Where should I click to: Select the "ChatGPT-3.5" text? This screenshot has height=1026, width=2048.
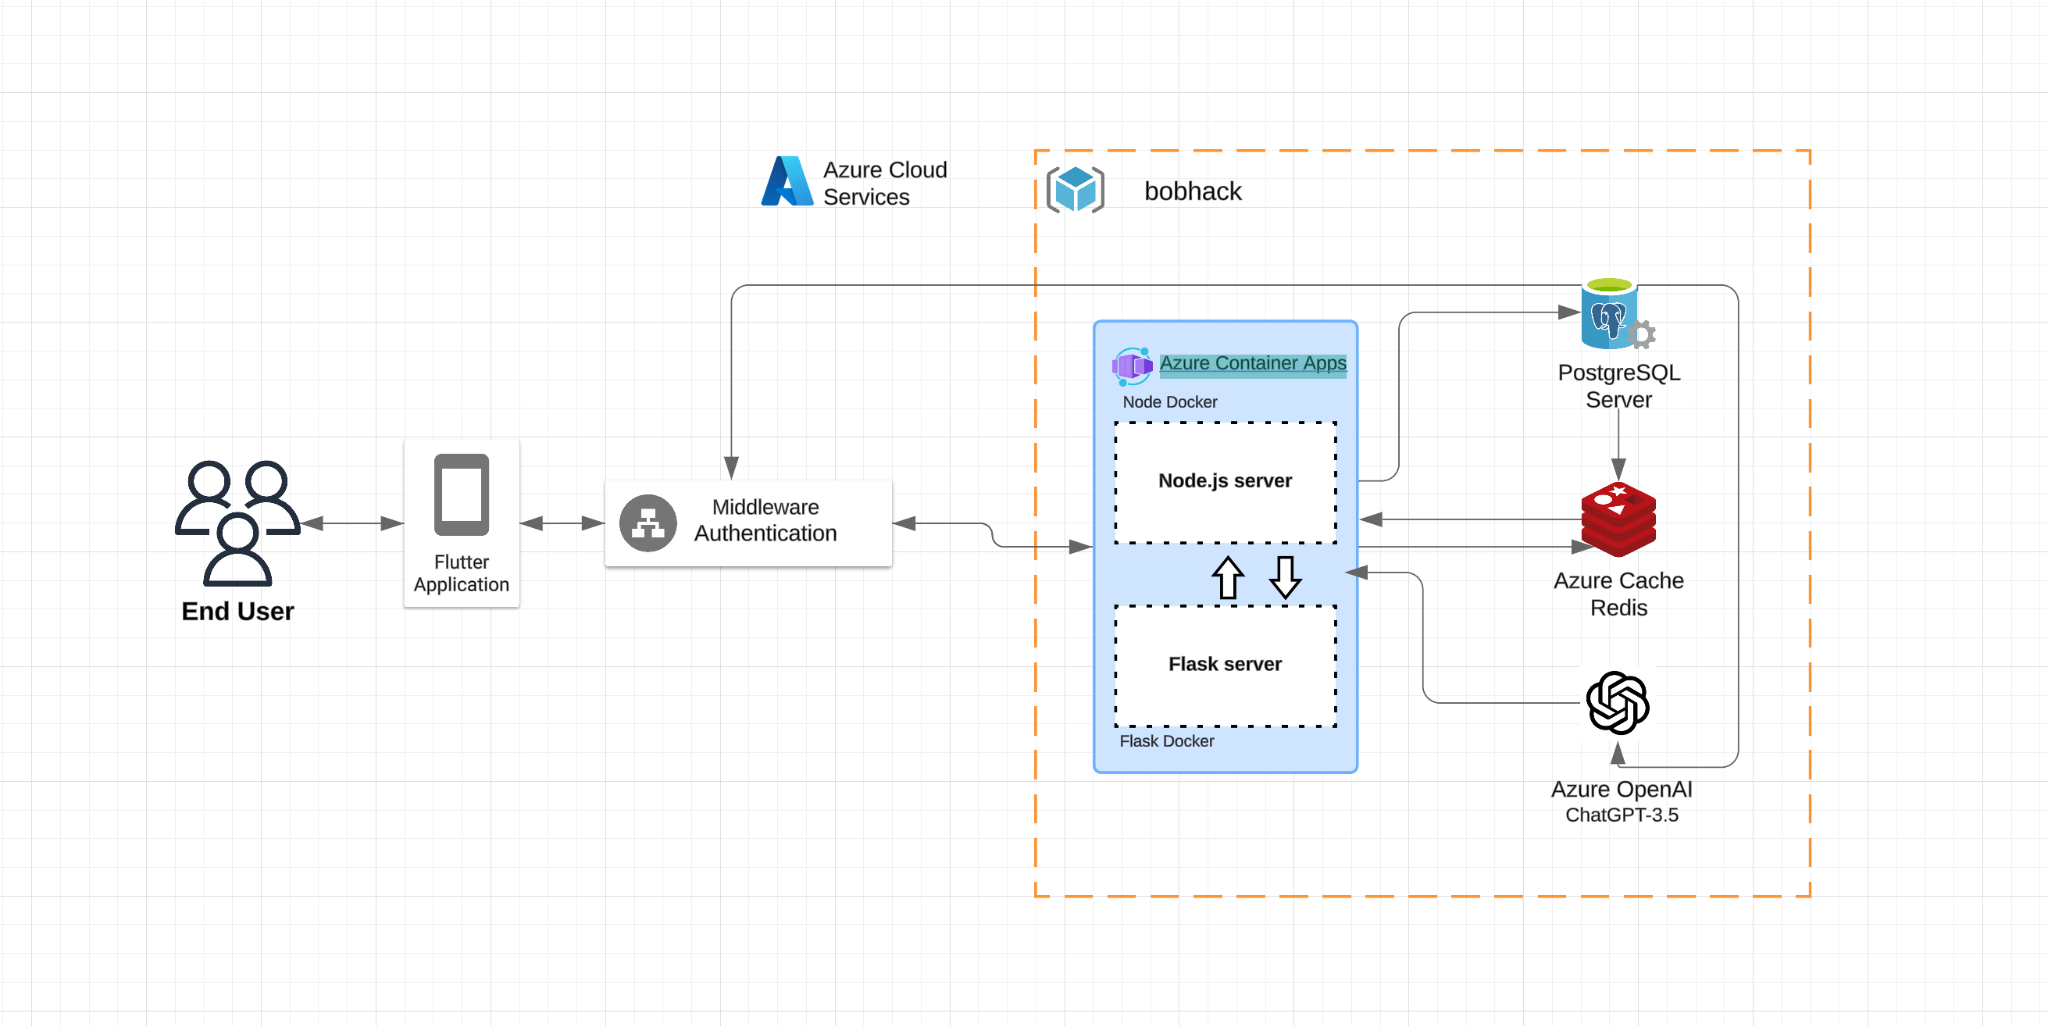click(x=1622, y=815)
